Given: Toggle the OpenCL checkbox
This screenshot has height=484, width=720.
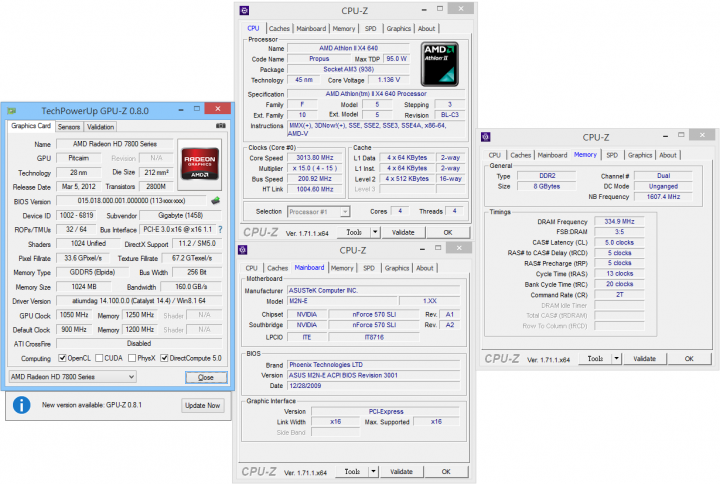Looking at the screenshot, I should pos(62,358).
